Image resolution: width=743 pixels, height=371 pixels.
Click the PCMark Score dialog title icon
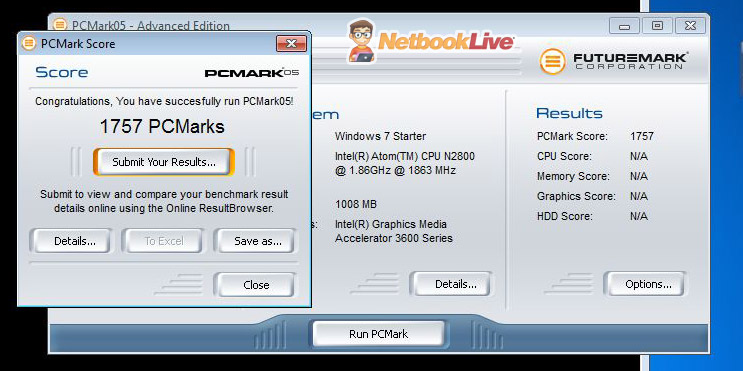pyautogui.click(x=29, y=44)
